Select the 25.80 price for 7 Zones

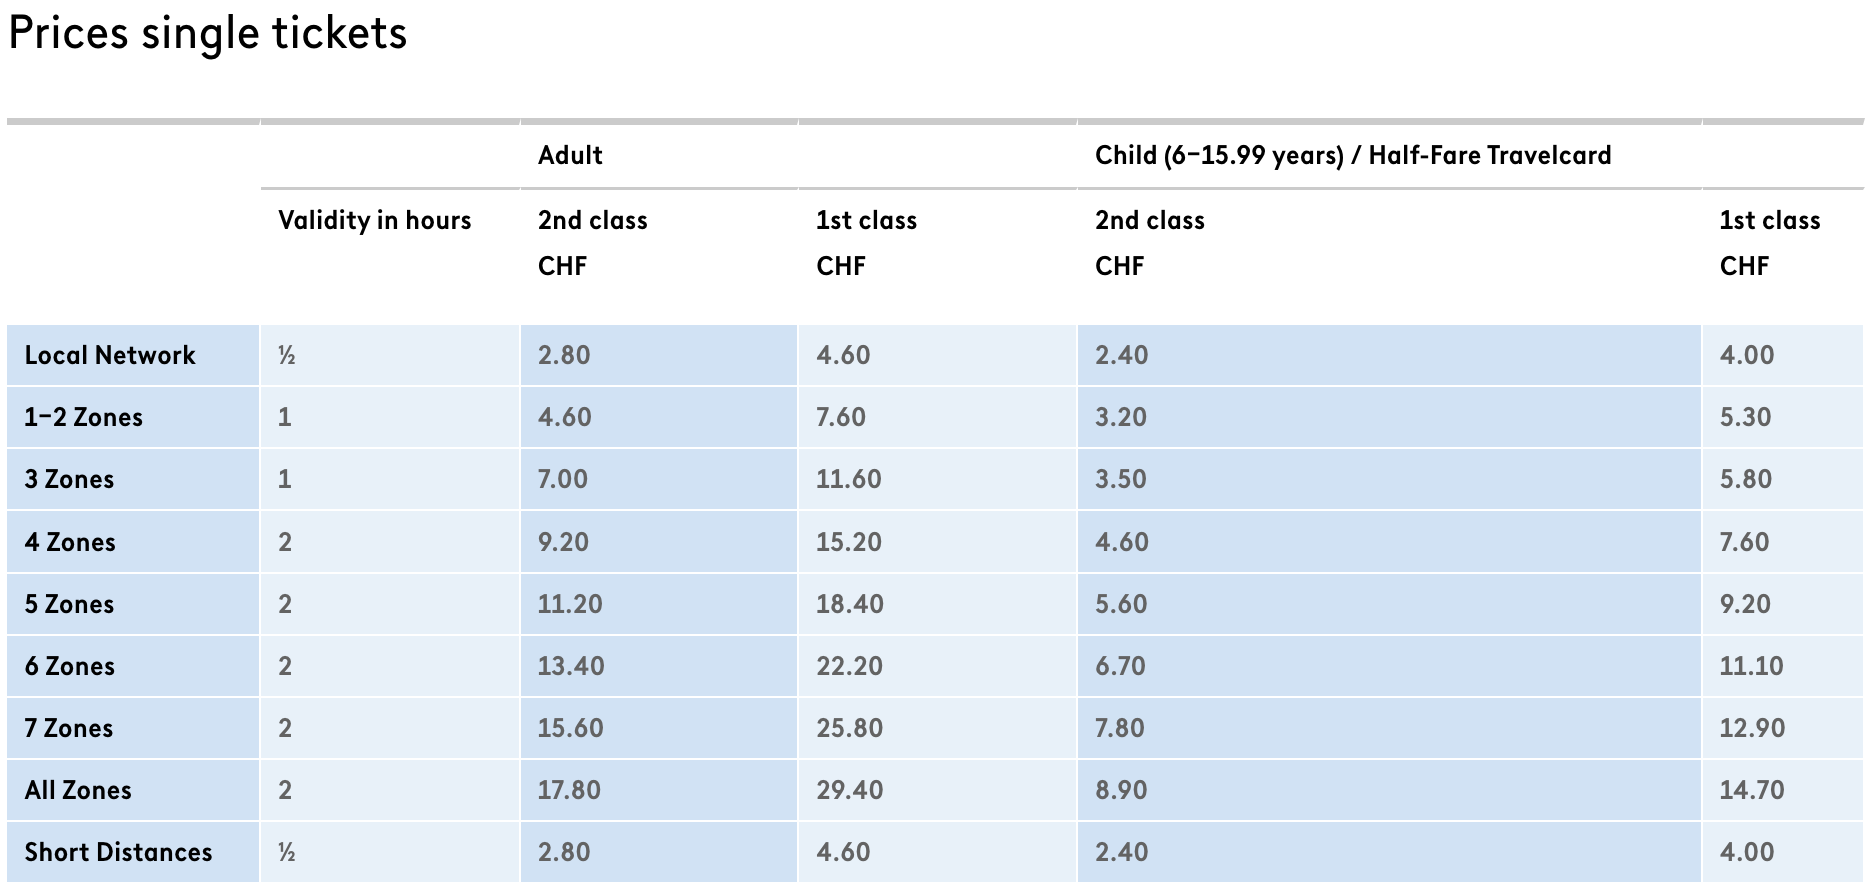[849, 728]
